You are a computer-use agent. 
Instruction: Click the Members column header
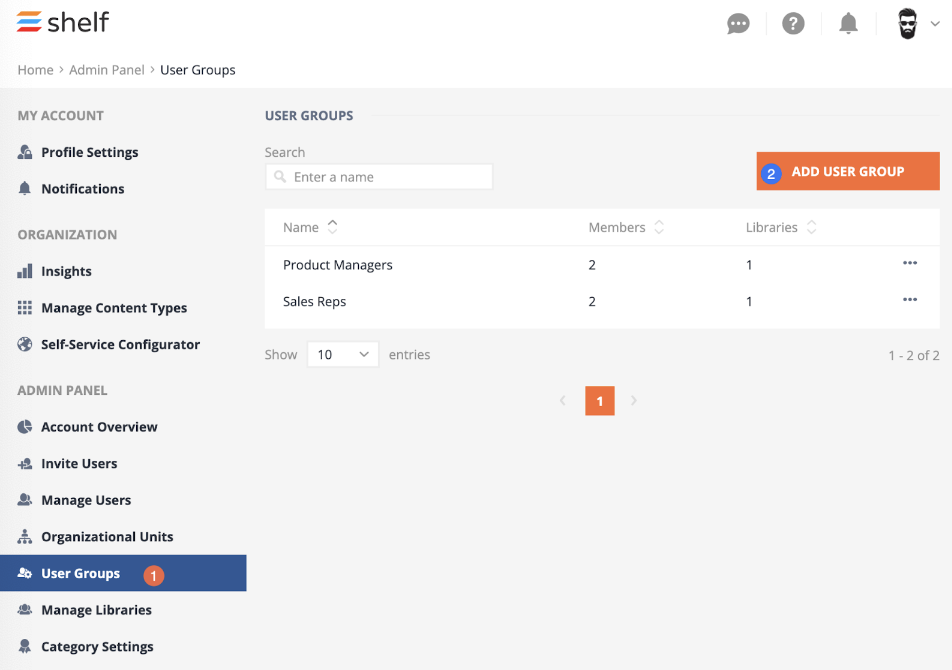coord(617,228)
